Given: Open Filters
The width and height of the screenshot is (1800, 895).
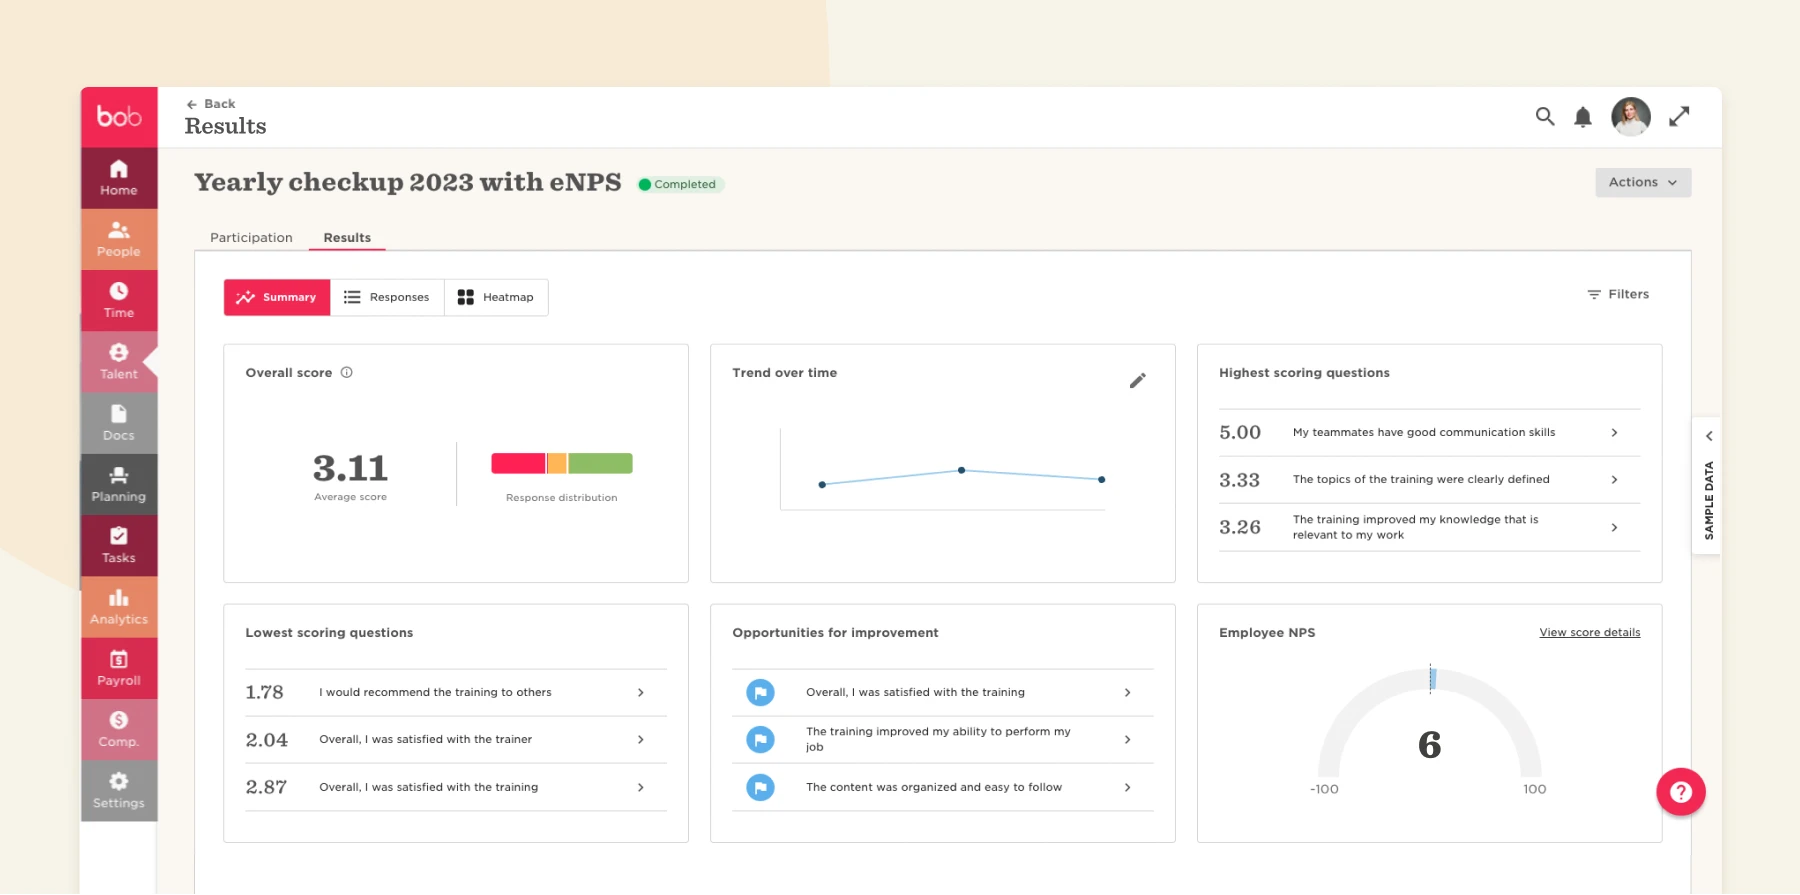Looking at the screenshot, I should click(x=1618, y=294).
